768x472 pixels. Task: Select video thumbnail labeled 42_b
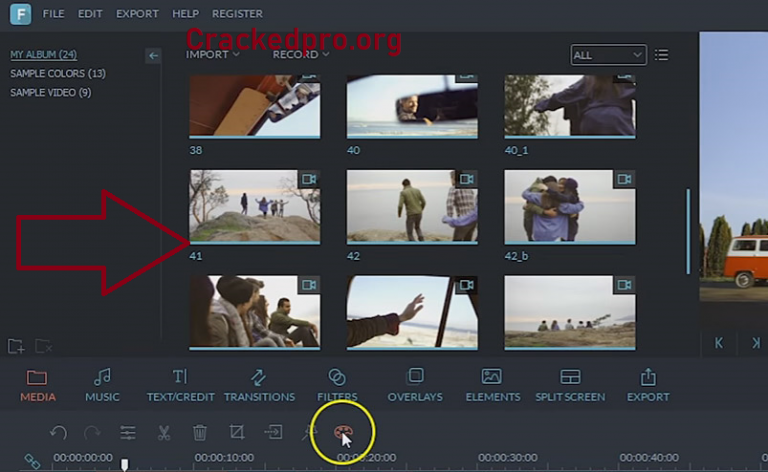pyautogui.click(x=569, y=208)
